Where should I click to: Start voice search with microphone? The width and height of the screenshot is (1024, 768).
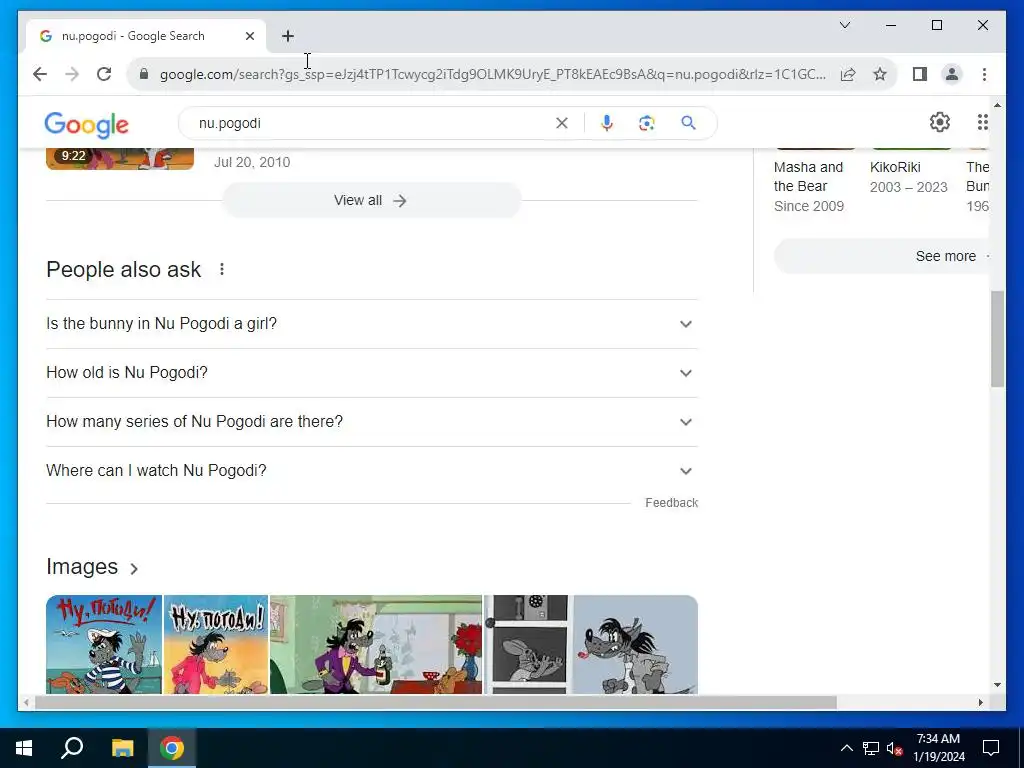point(607,123)
